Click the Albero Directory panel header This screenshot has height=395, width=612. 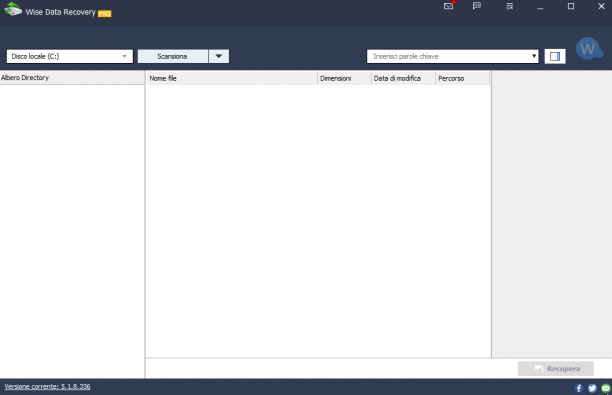pos(72,78)
